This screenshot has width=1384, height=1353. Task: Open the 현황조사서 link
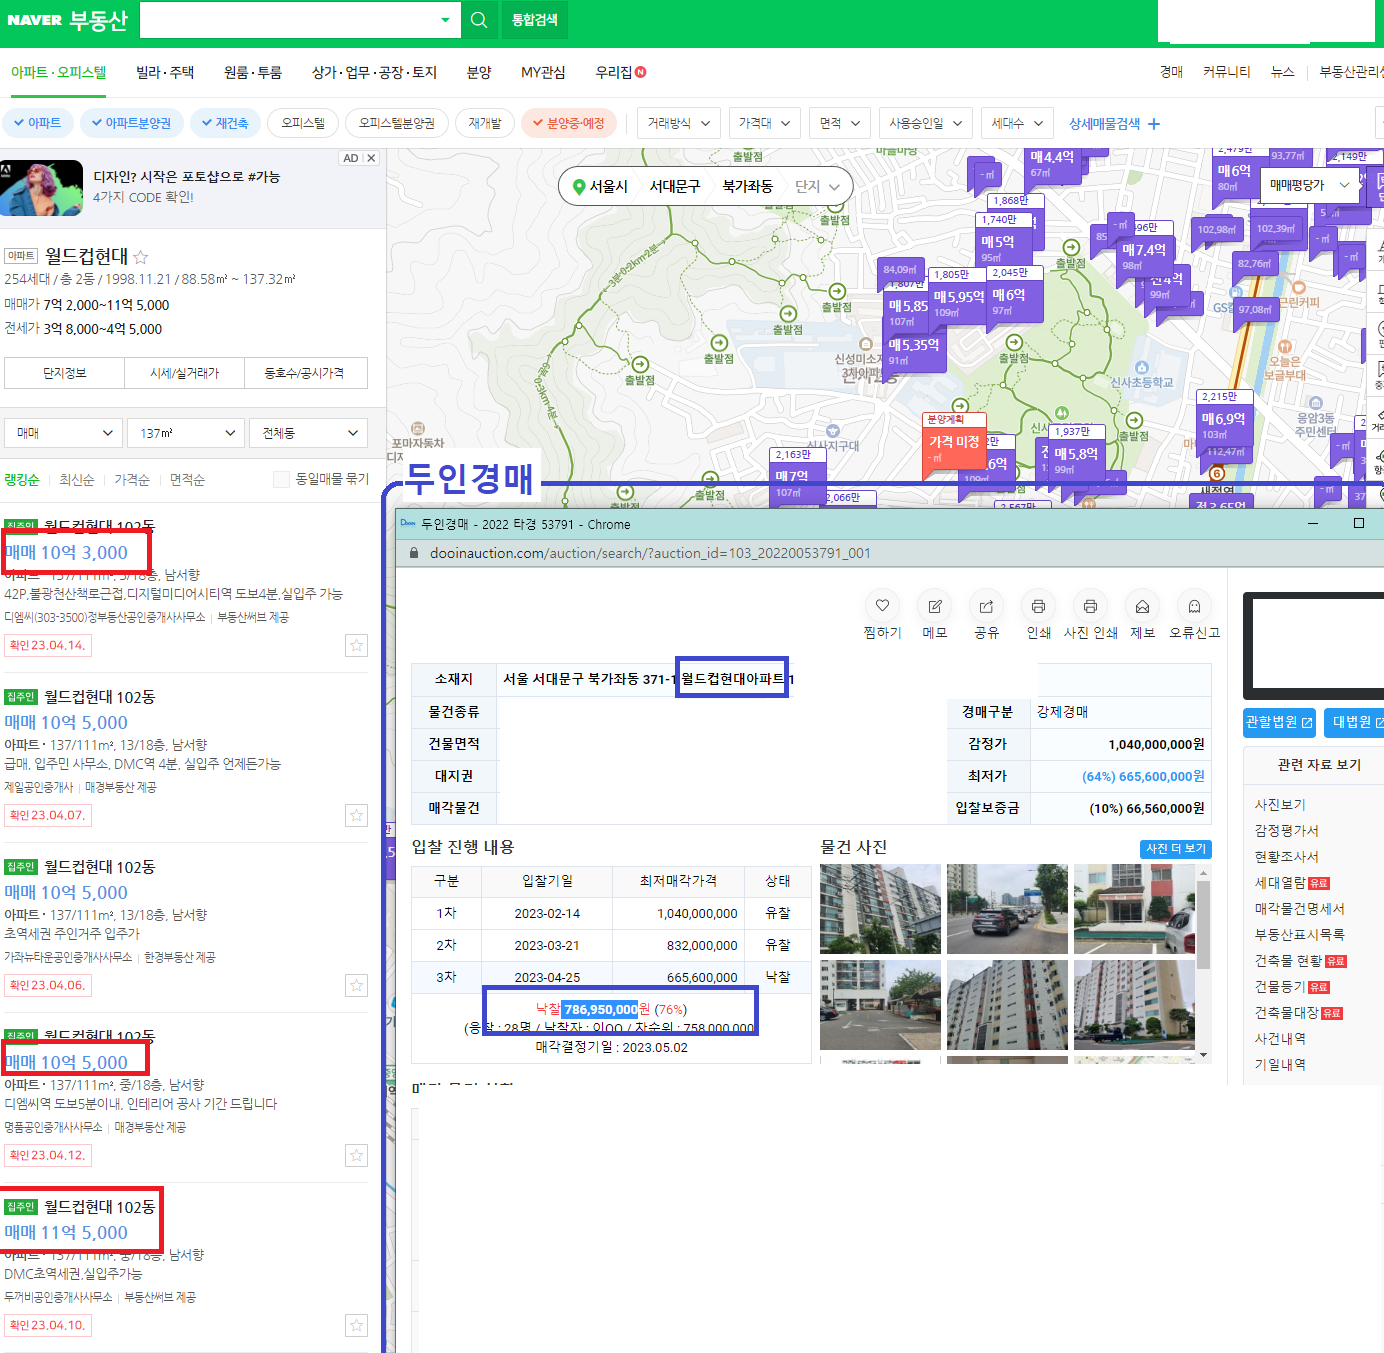click(x=1287, y=857)
